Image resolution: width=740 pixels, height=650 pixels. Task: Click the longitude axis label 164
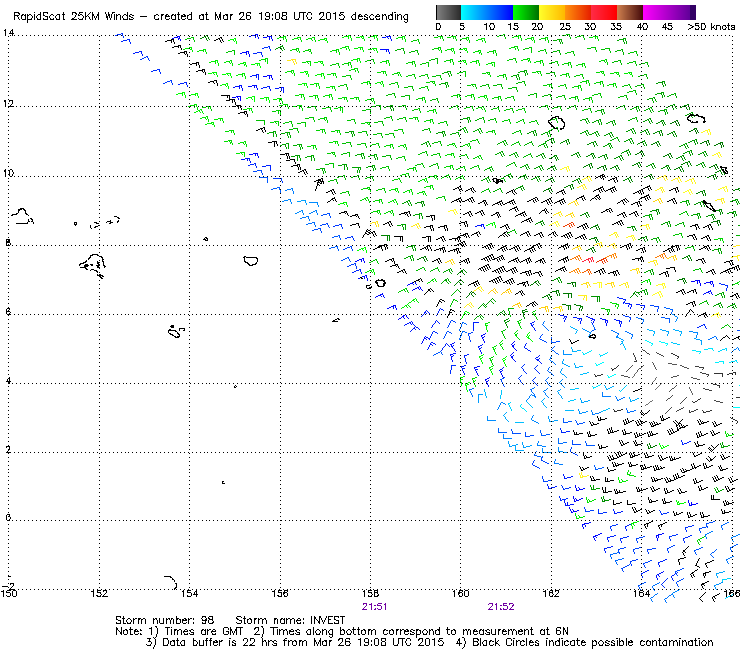coord(641,594)
